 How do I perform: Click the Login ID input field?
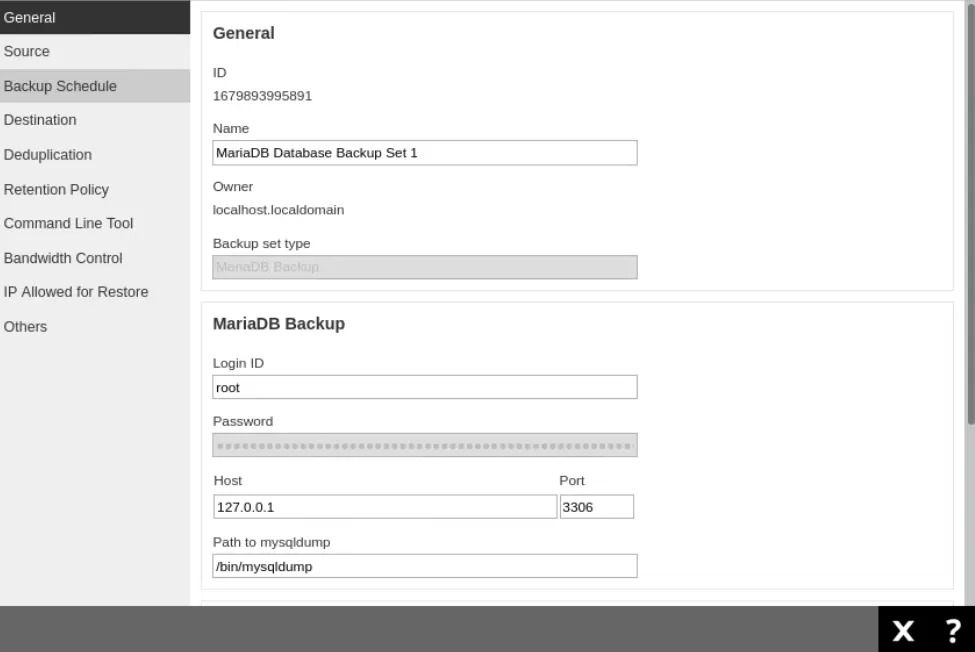tap(424, 387)
